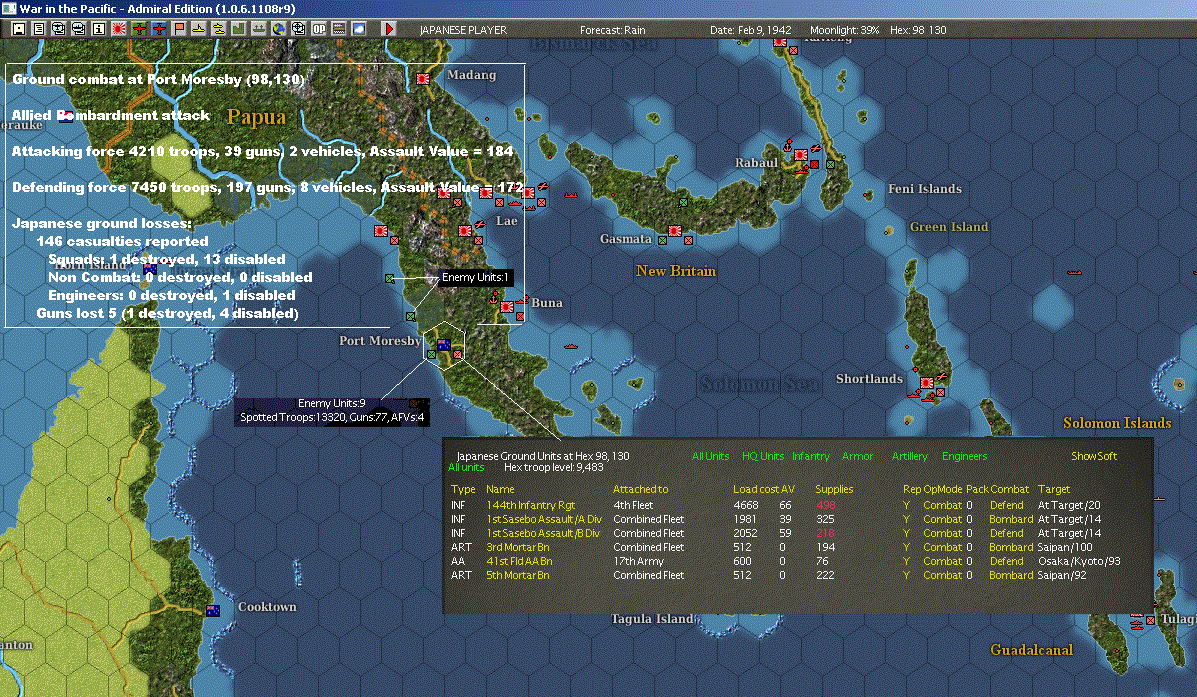The image size is (1197, 697).
Task: Toggle Combat OpMode for 41st Fld AA Bn
Action: click(x=941, y=561)
